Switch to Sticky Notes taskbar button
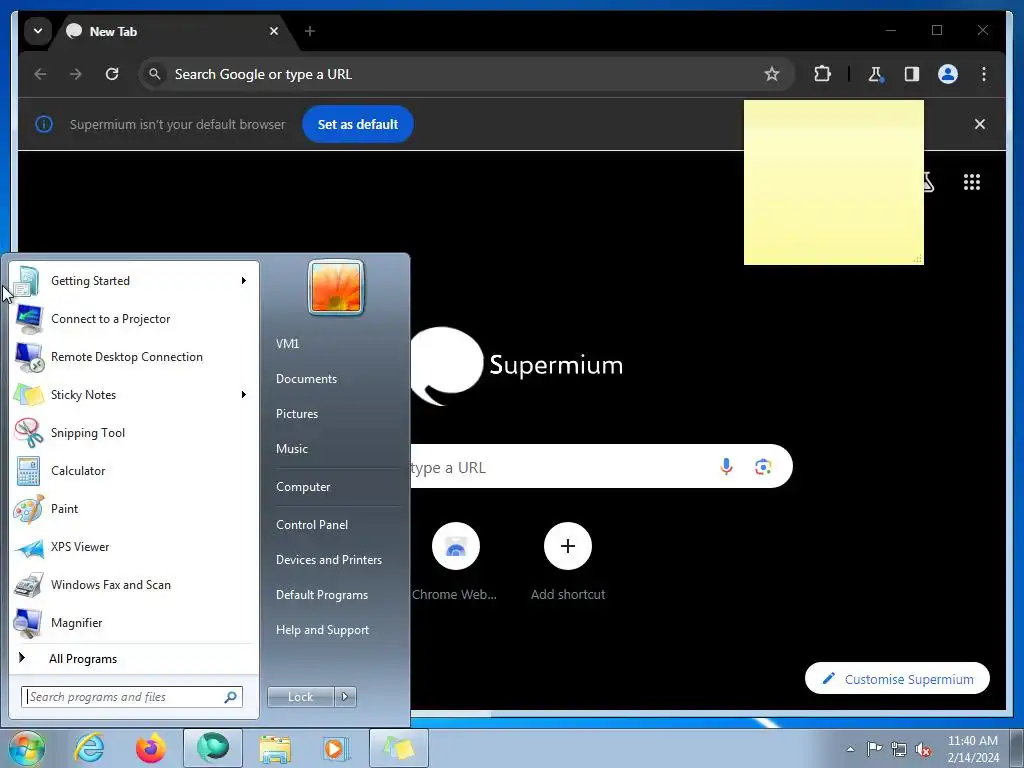 (399, 748)
